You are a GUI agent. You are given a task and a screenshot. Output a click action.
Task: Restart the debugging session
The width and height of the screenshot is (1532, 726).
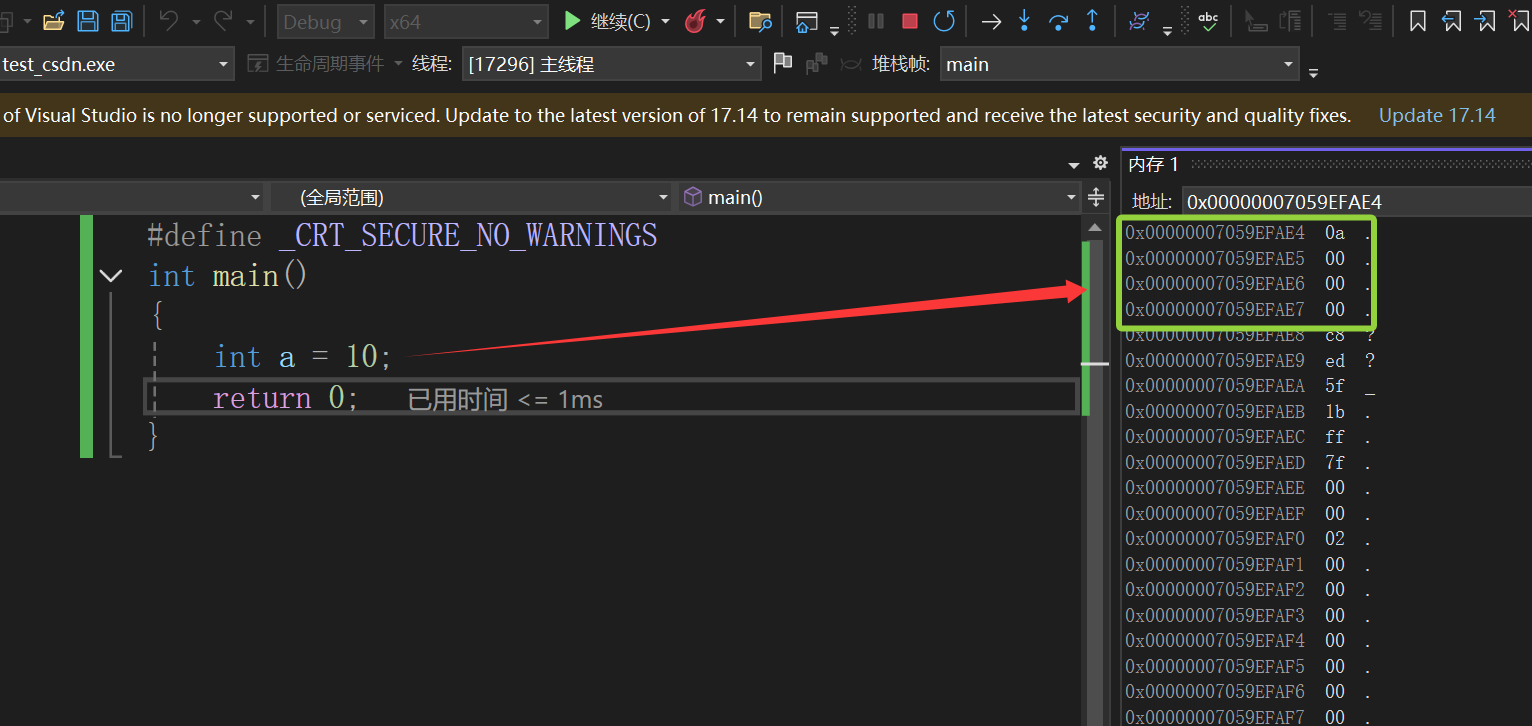tap(943, 21)
